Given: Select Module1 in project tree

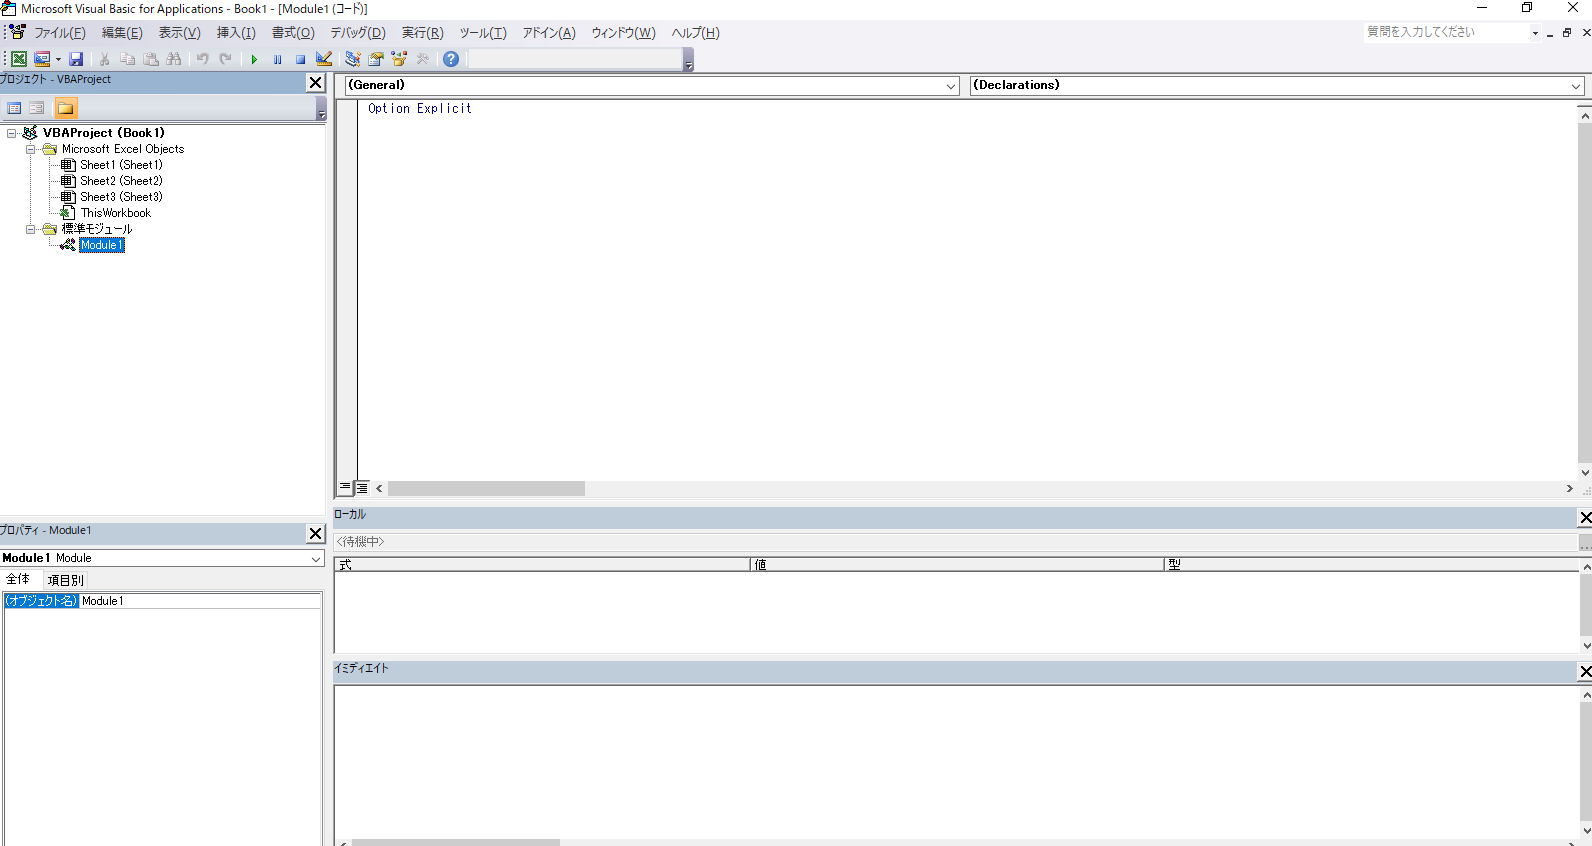Looking at the screenshot, I should (x=102, y=245).
